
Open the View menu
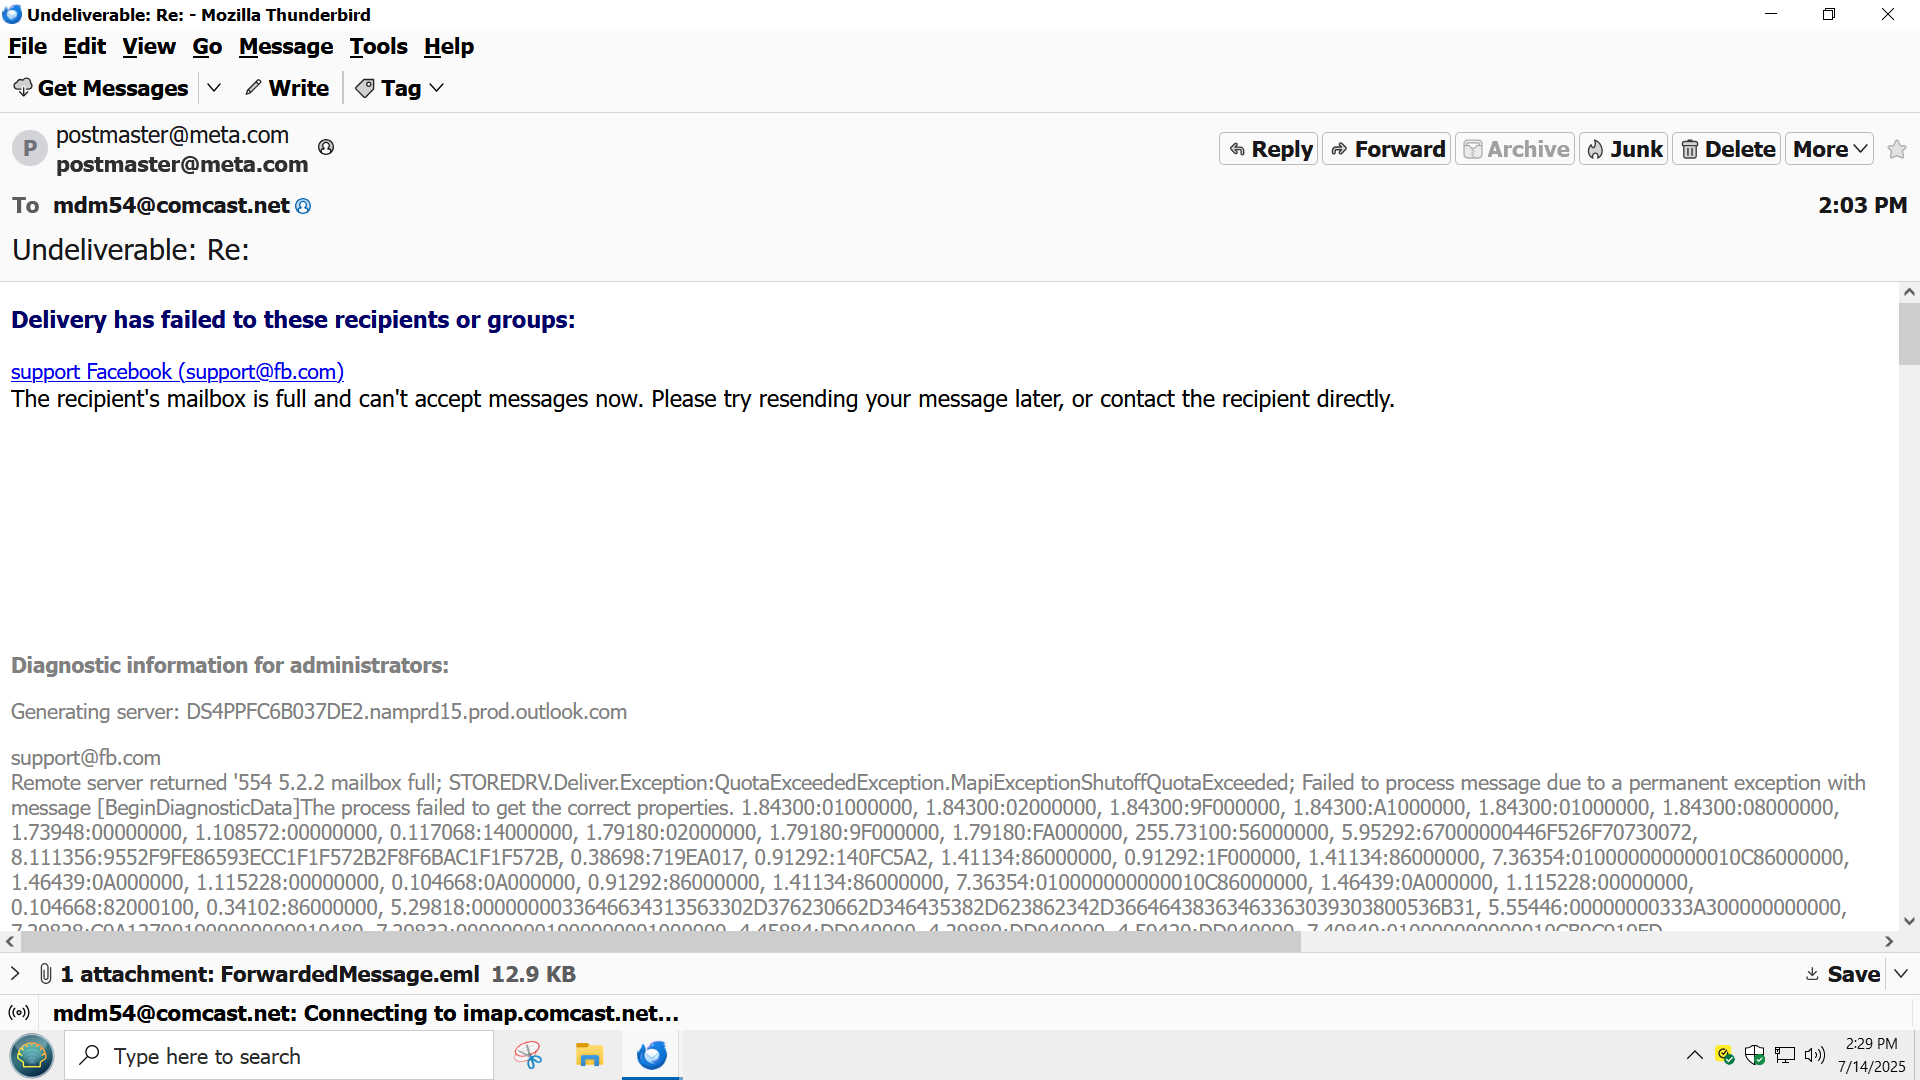[x=149, y=46]
